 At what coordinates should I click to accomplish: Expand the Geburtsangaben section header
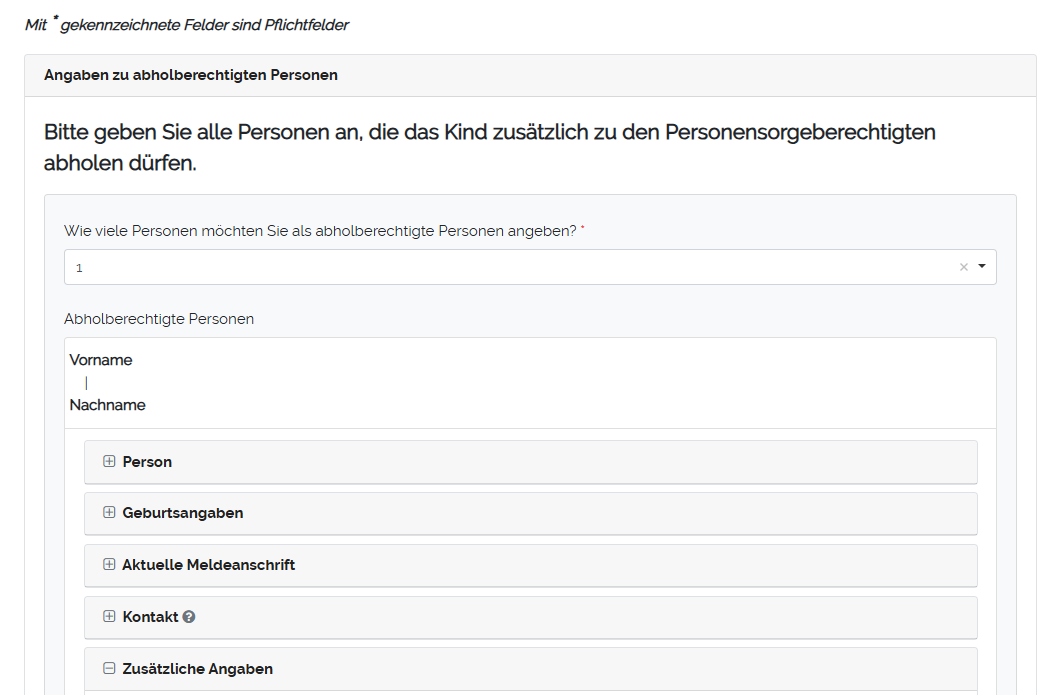point(530,513)
